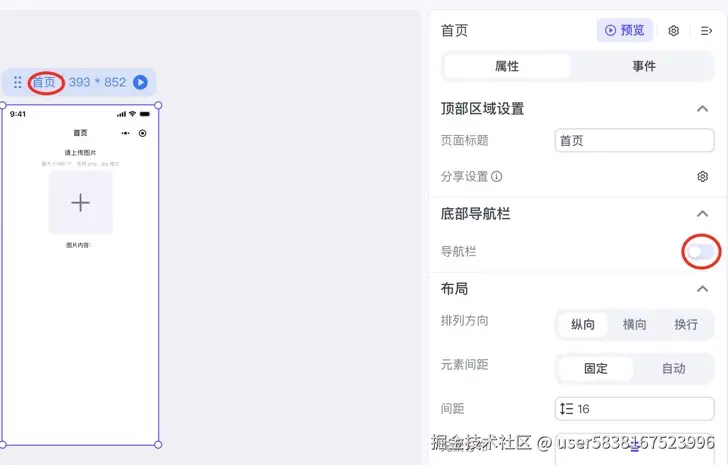Toggle the 导航栏 switch on
728x465 pixels.
click(x=701, y=252)
